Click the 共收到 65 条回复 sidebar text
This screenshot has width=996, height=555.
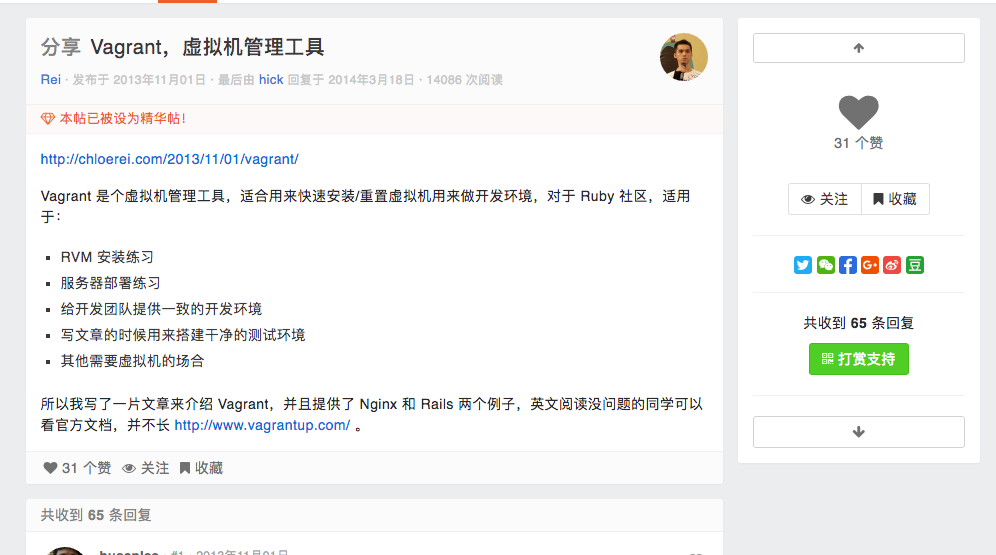(x=858, y=323)
